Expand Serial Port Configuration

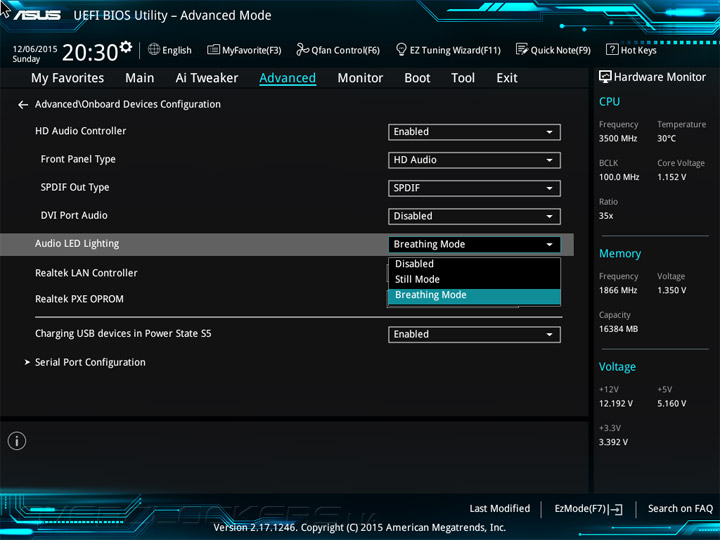point(90,362)
